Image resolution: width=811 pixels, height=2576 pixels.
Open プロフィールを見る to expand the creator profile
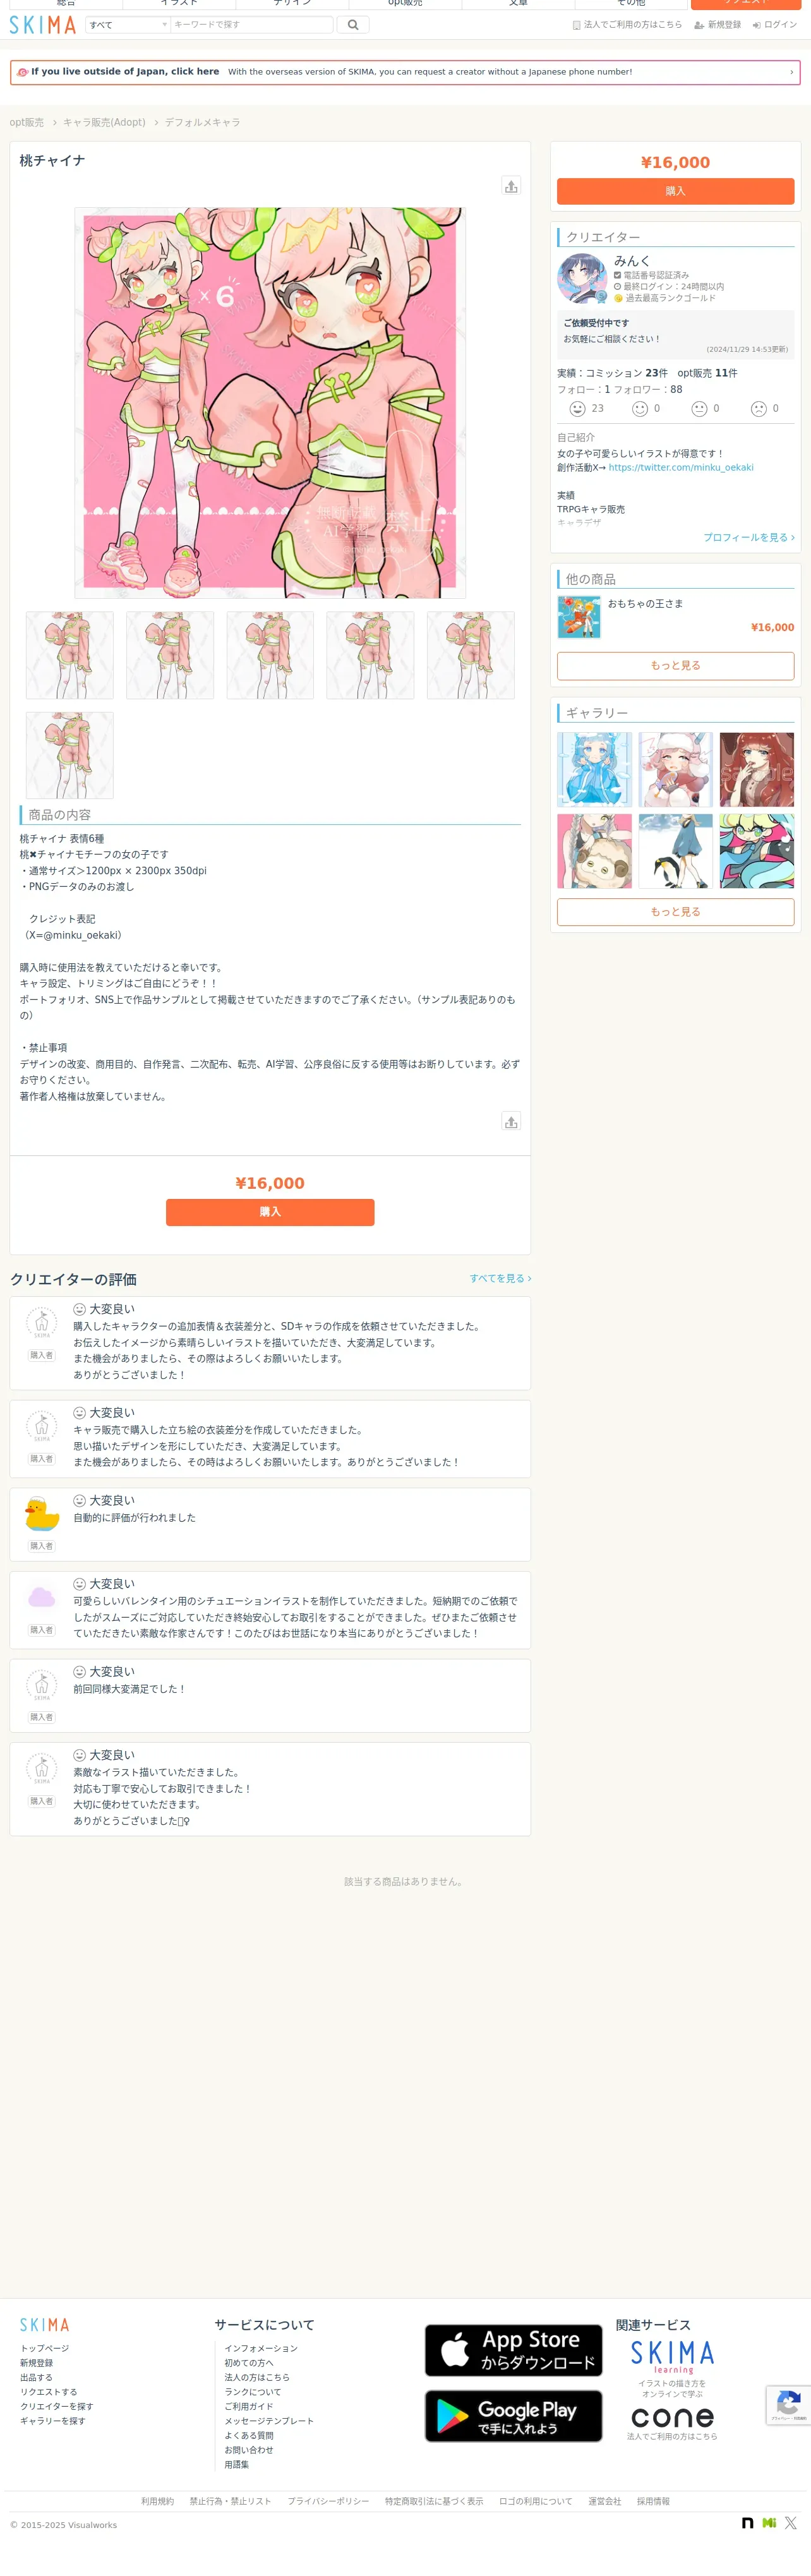(749, 538)
